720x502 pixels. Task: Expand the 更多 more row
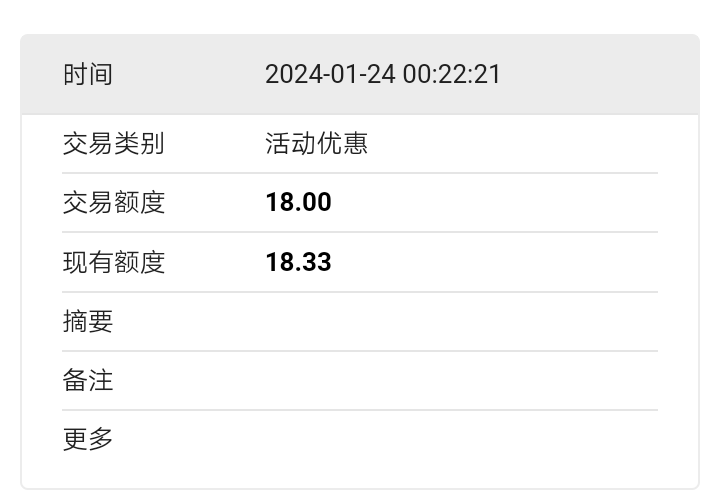click(x=360, y=440)
